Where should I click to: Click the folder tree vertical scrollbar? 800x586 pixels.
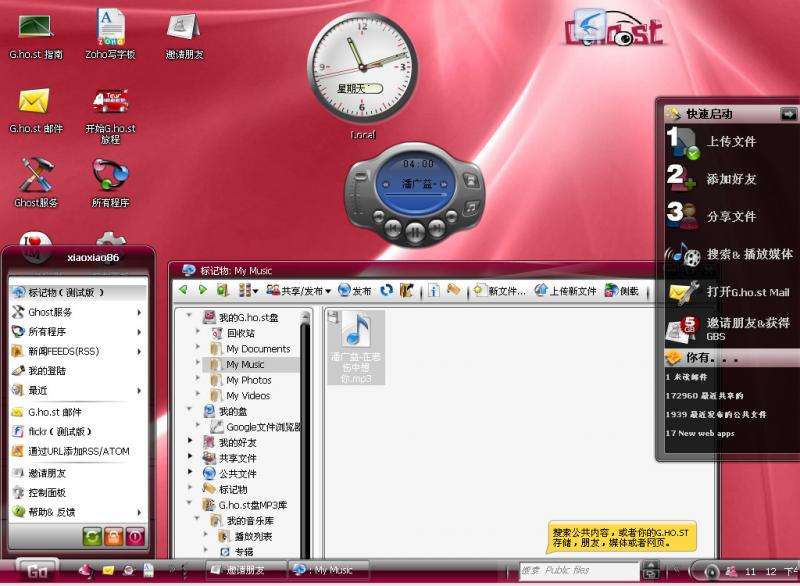(x=306, y=434)
